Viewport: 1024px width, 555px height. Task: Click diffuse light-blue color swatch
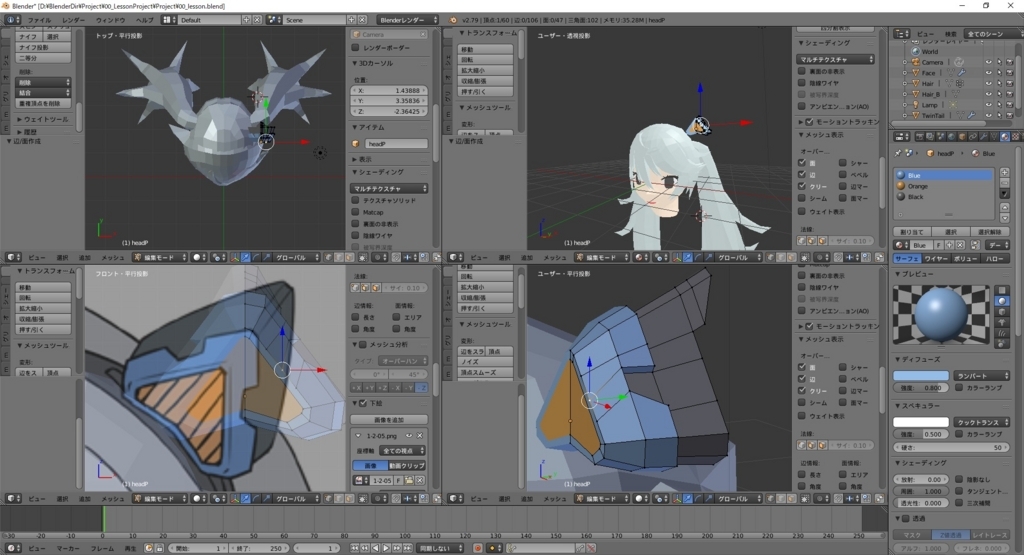click(x=921, y=375)
